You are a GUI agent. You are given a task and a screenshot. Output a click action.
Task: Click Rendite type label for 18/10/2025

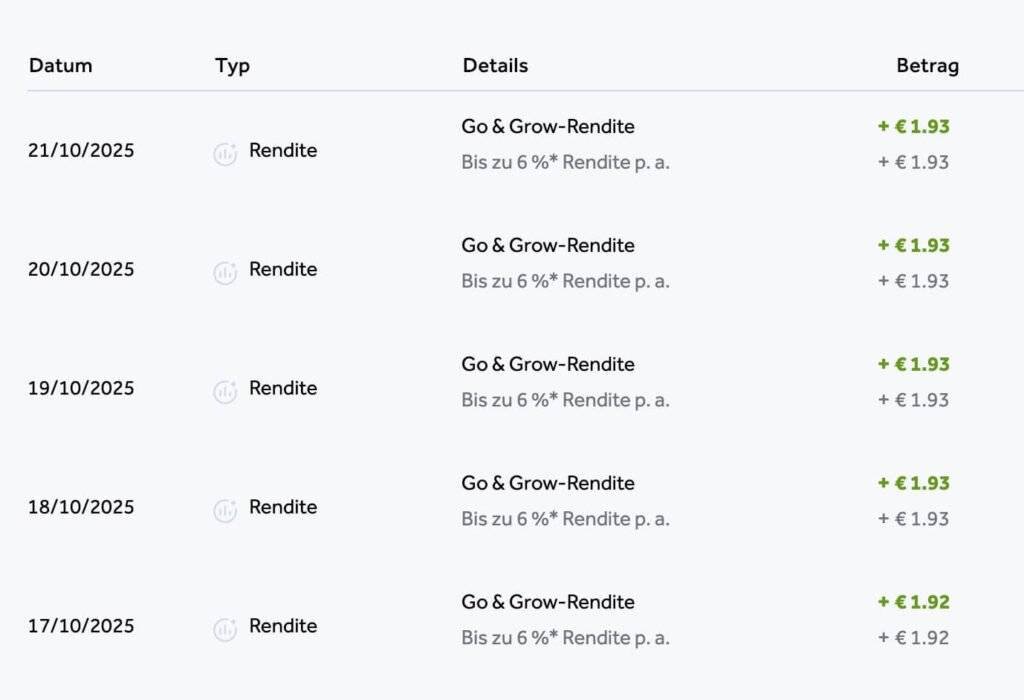click(x=283, y=508)
